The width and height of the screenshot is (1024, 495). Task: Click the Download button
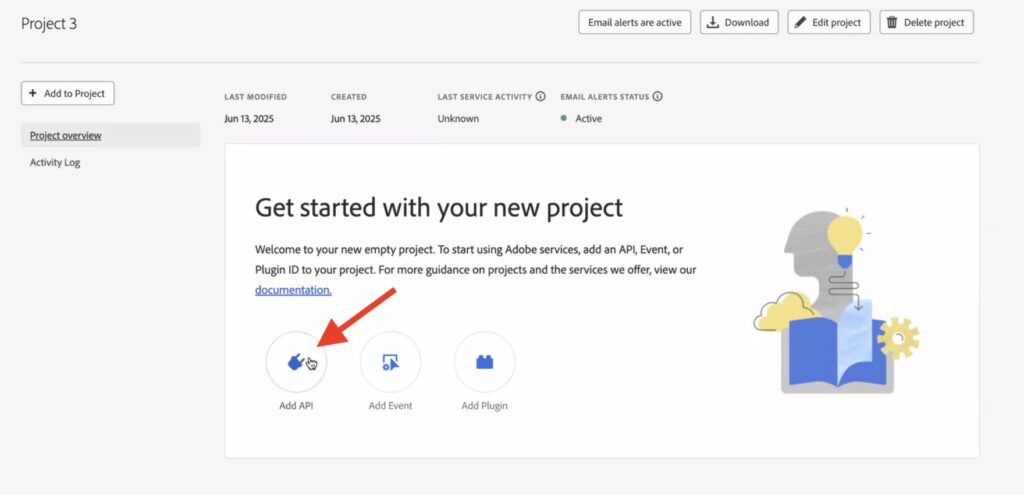(739, 22)
